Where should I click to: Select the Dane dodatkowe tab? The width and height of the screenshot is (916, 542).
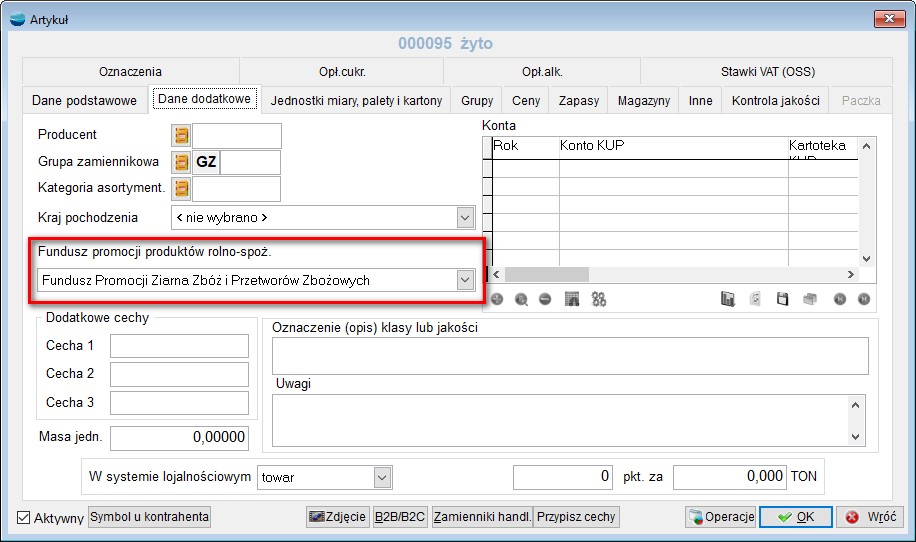pos(204,99)
